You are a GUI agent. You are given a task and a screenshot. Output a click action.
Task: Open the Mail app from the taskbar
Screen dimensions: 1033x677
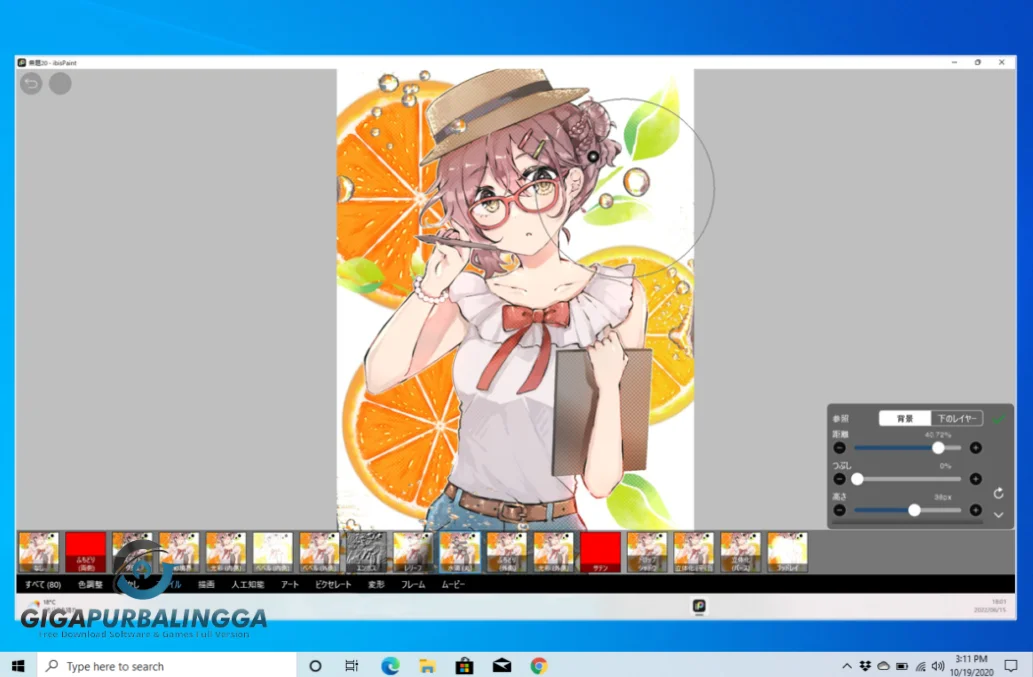click(502, 666)
